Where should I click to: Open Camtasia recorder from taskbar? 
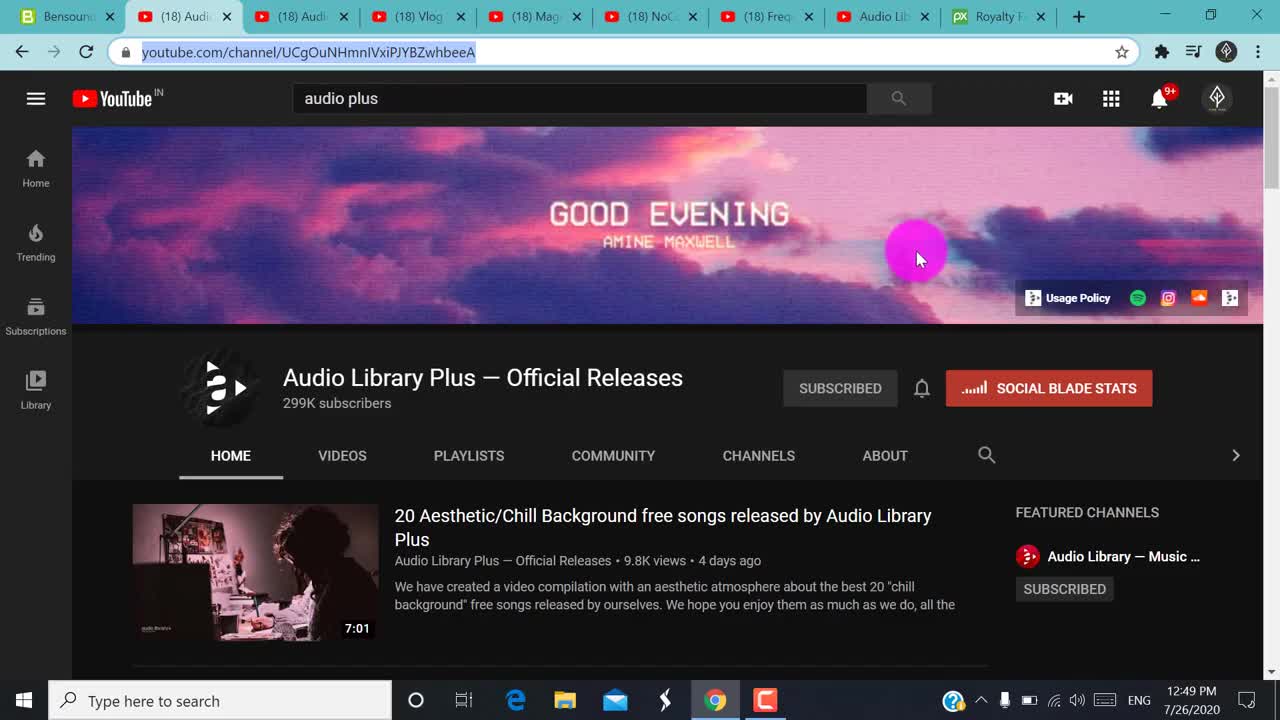click(x=765, y=700)
